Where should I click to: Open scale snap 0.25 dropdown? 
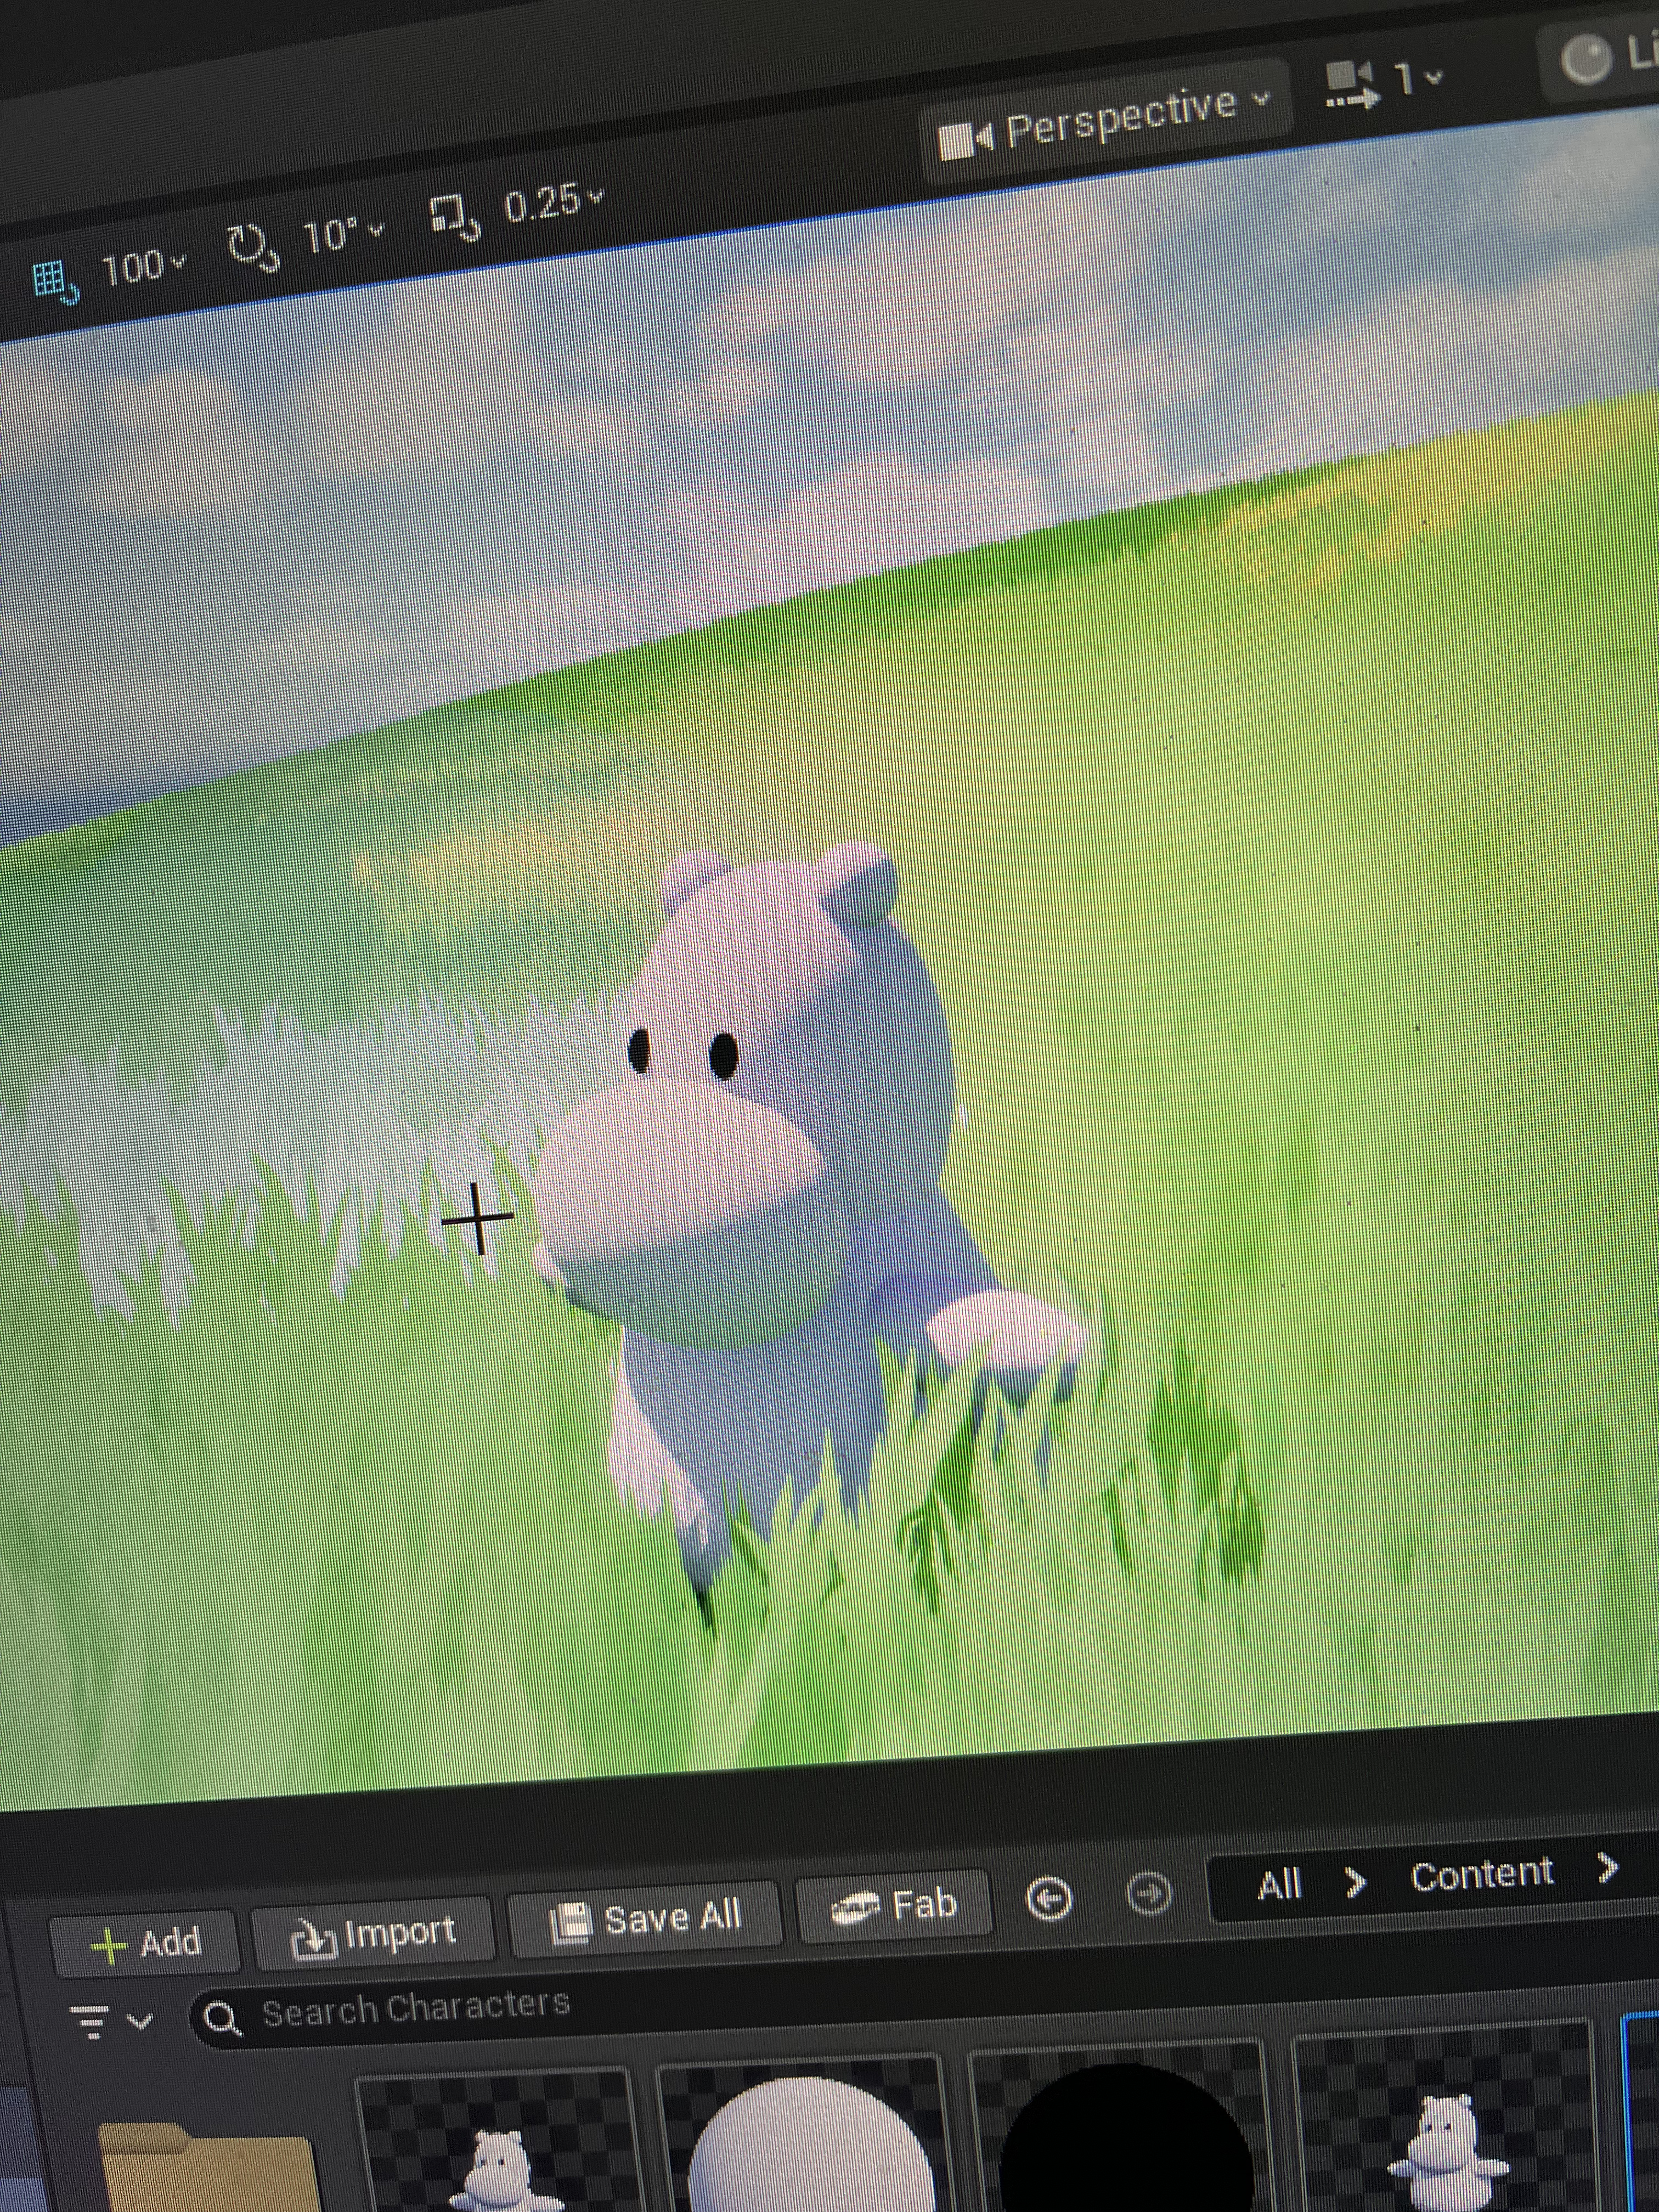click(x=553, y=204)
